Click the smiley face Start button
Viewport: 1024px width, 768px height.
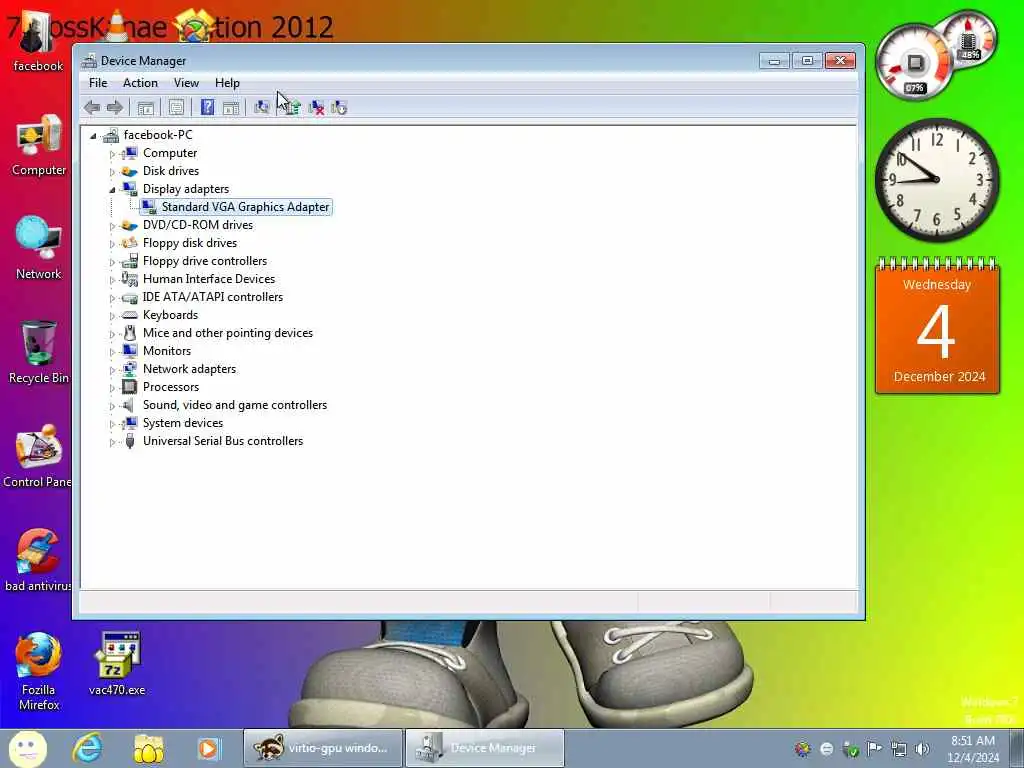tap(27, 748)
